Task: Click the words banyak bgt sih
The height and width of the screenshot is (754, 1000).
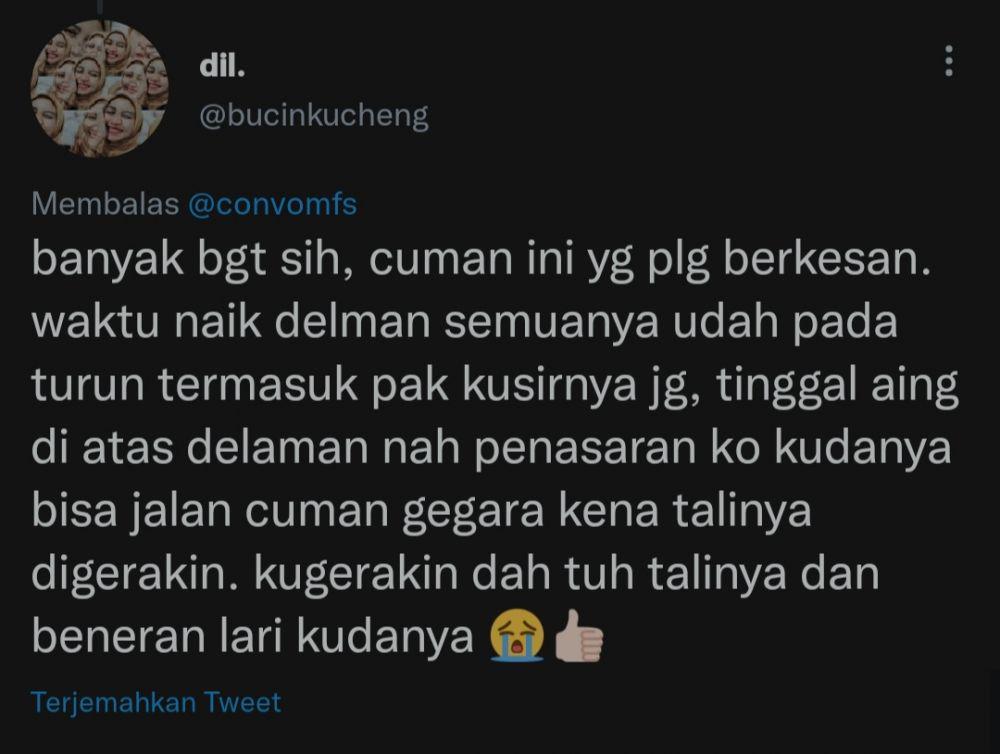Action: coord(191,260)
